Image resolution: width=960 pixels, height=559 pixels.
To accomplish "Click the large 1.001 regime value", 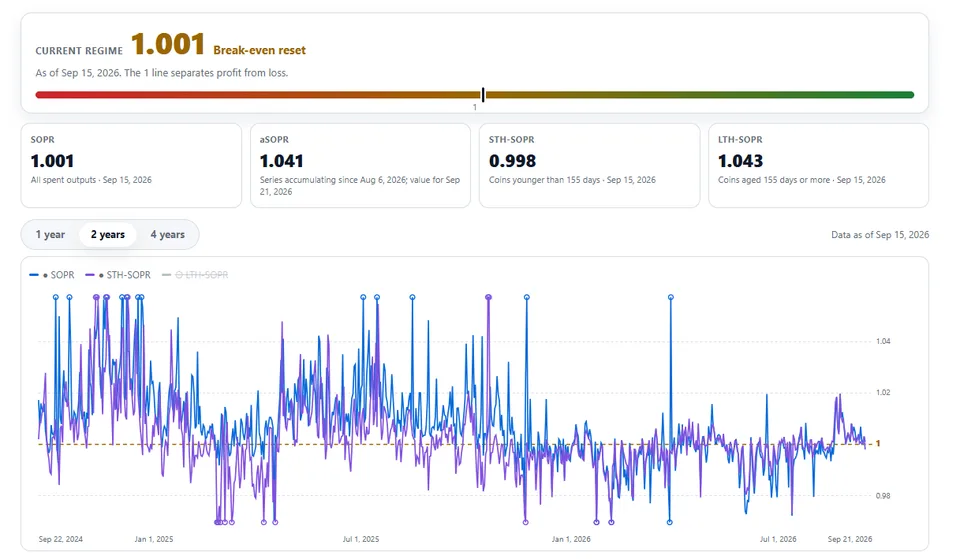I will pyautogui.click(x=168, y=44).
